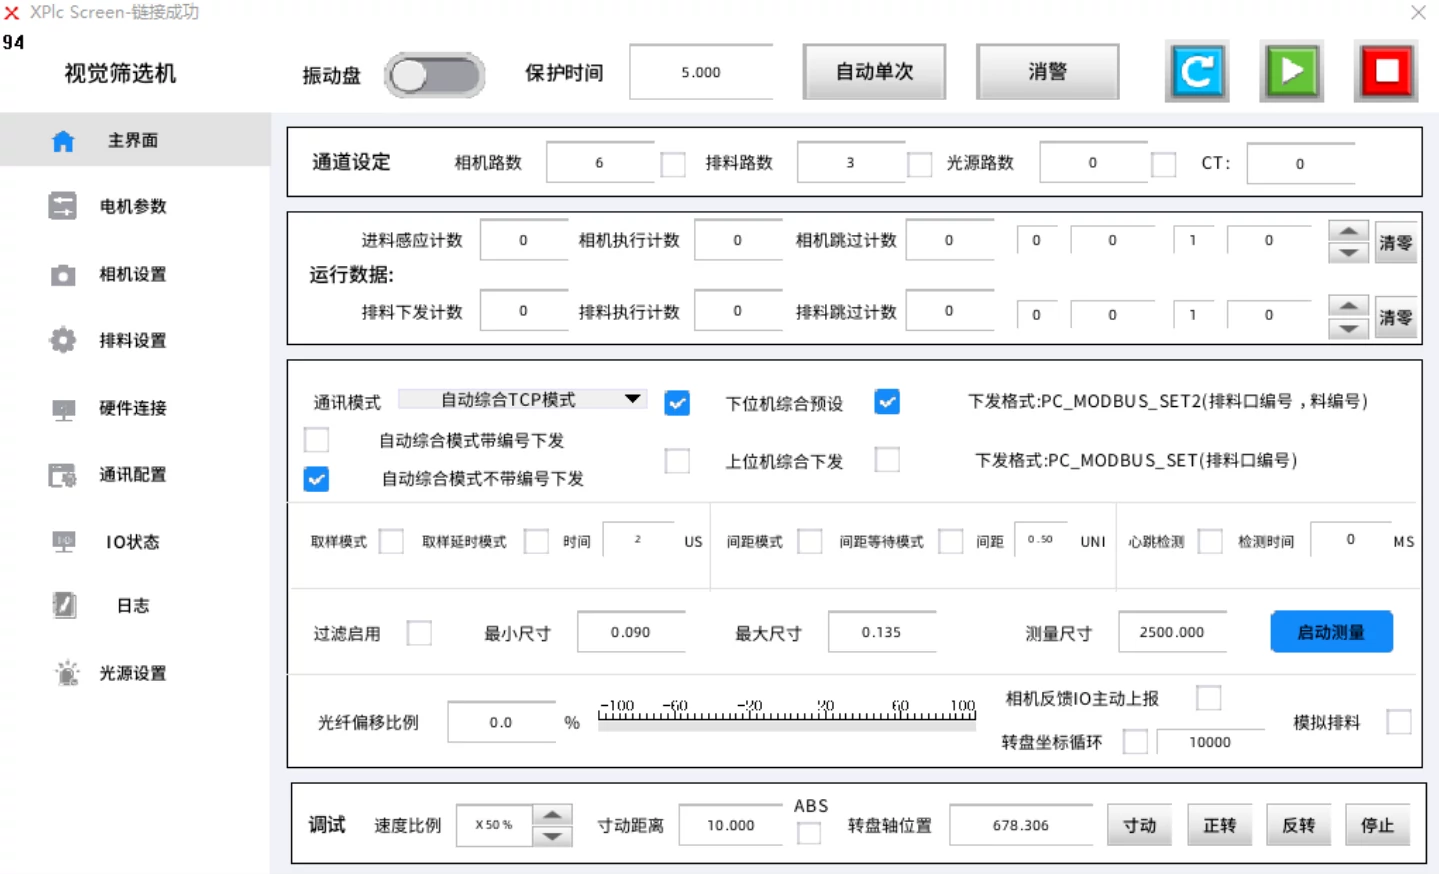Toggle the 振动盘 switch
The image size is (1439, 874).
click(435, 75)
